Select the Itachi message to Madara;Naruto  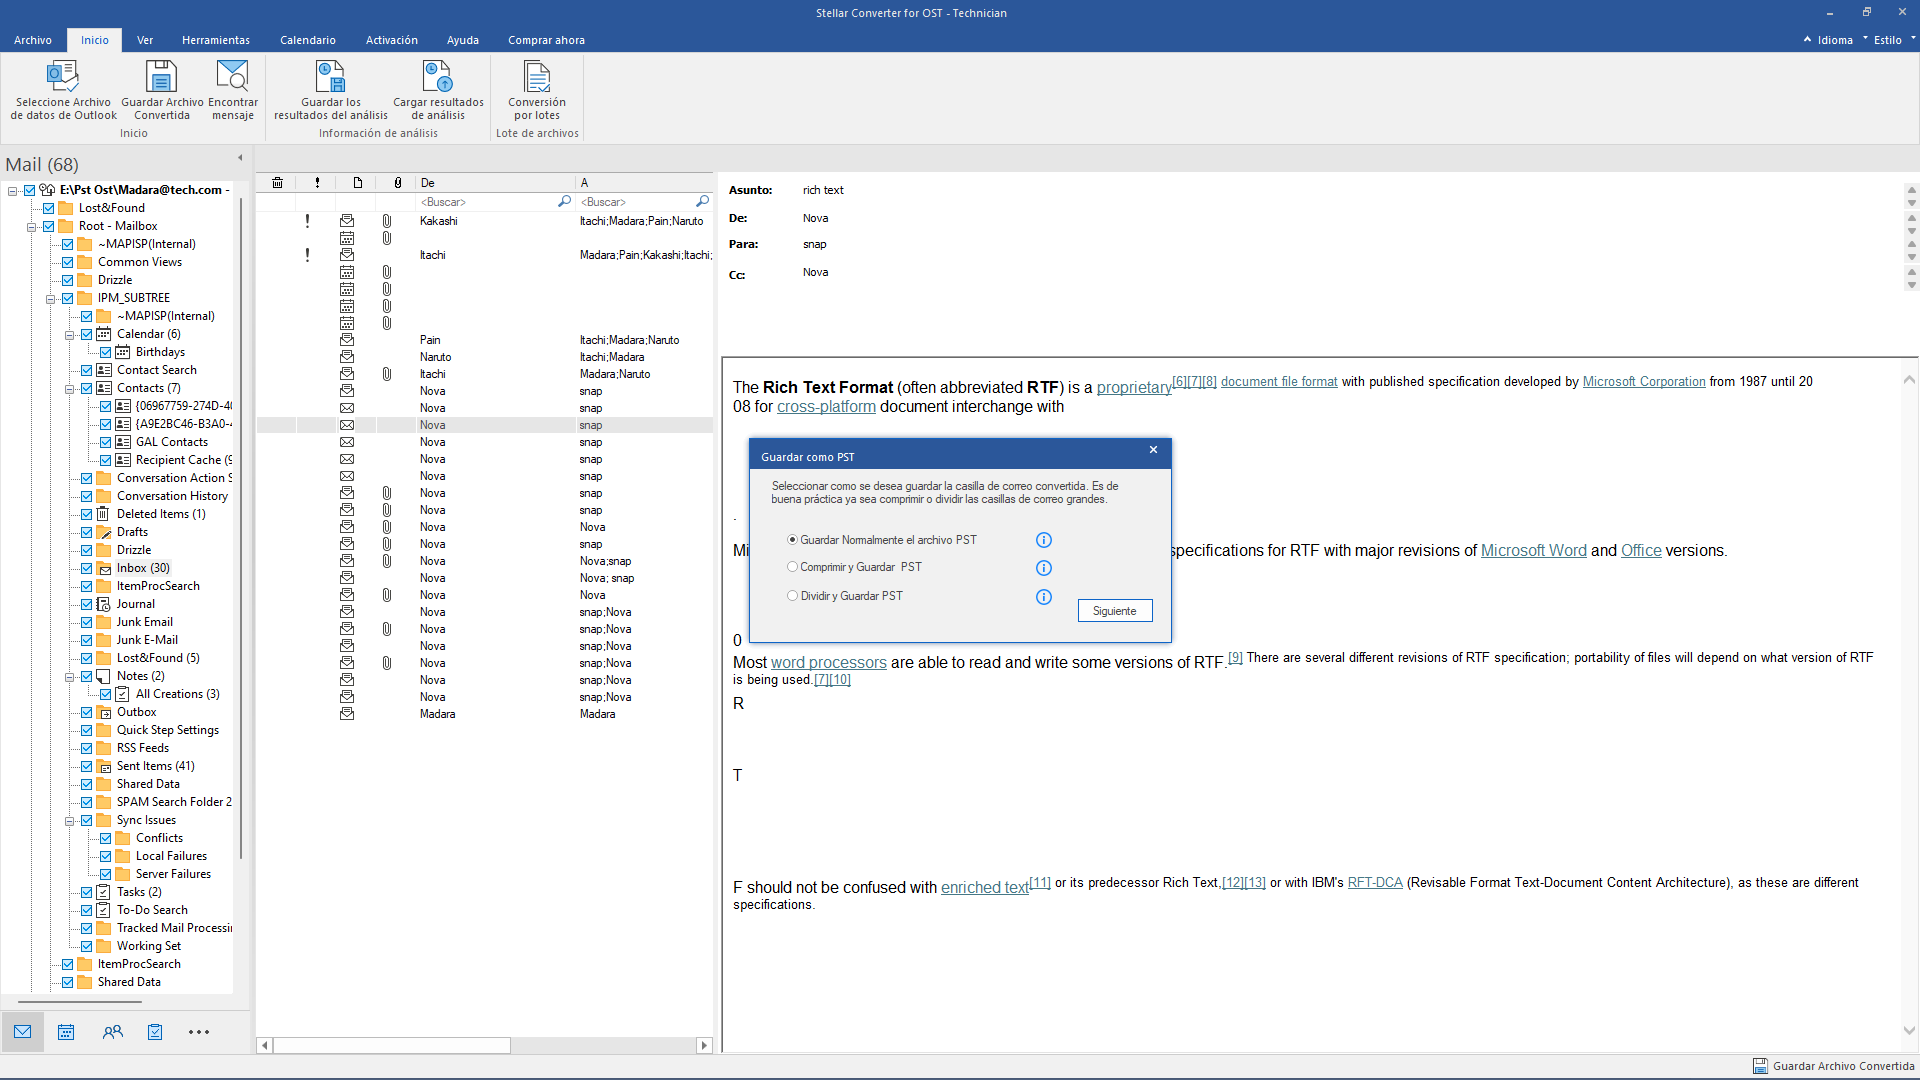(x=485, y=374)
